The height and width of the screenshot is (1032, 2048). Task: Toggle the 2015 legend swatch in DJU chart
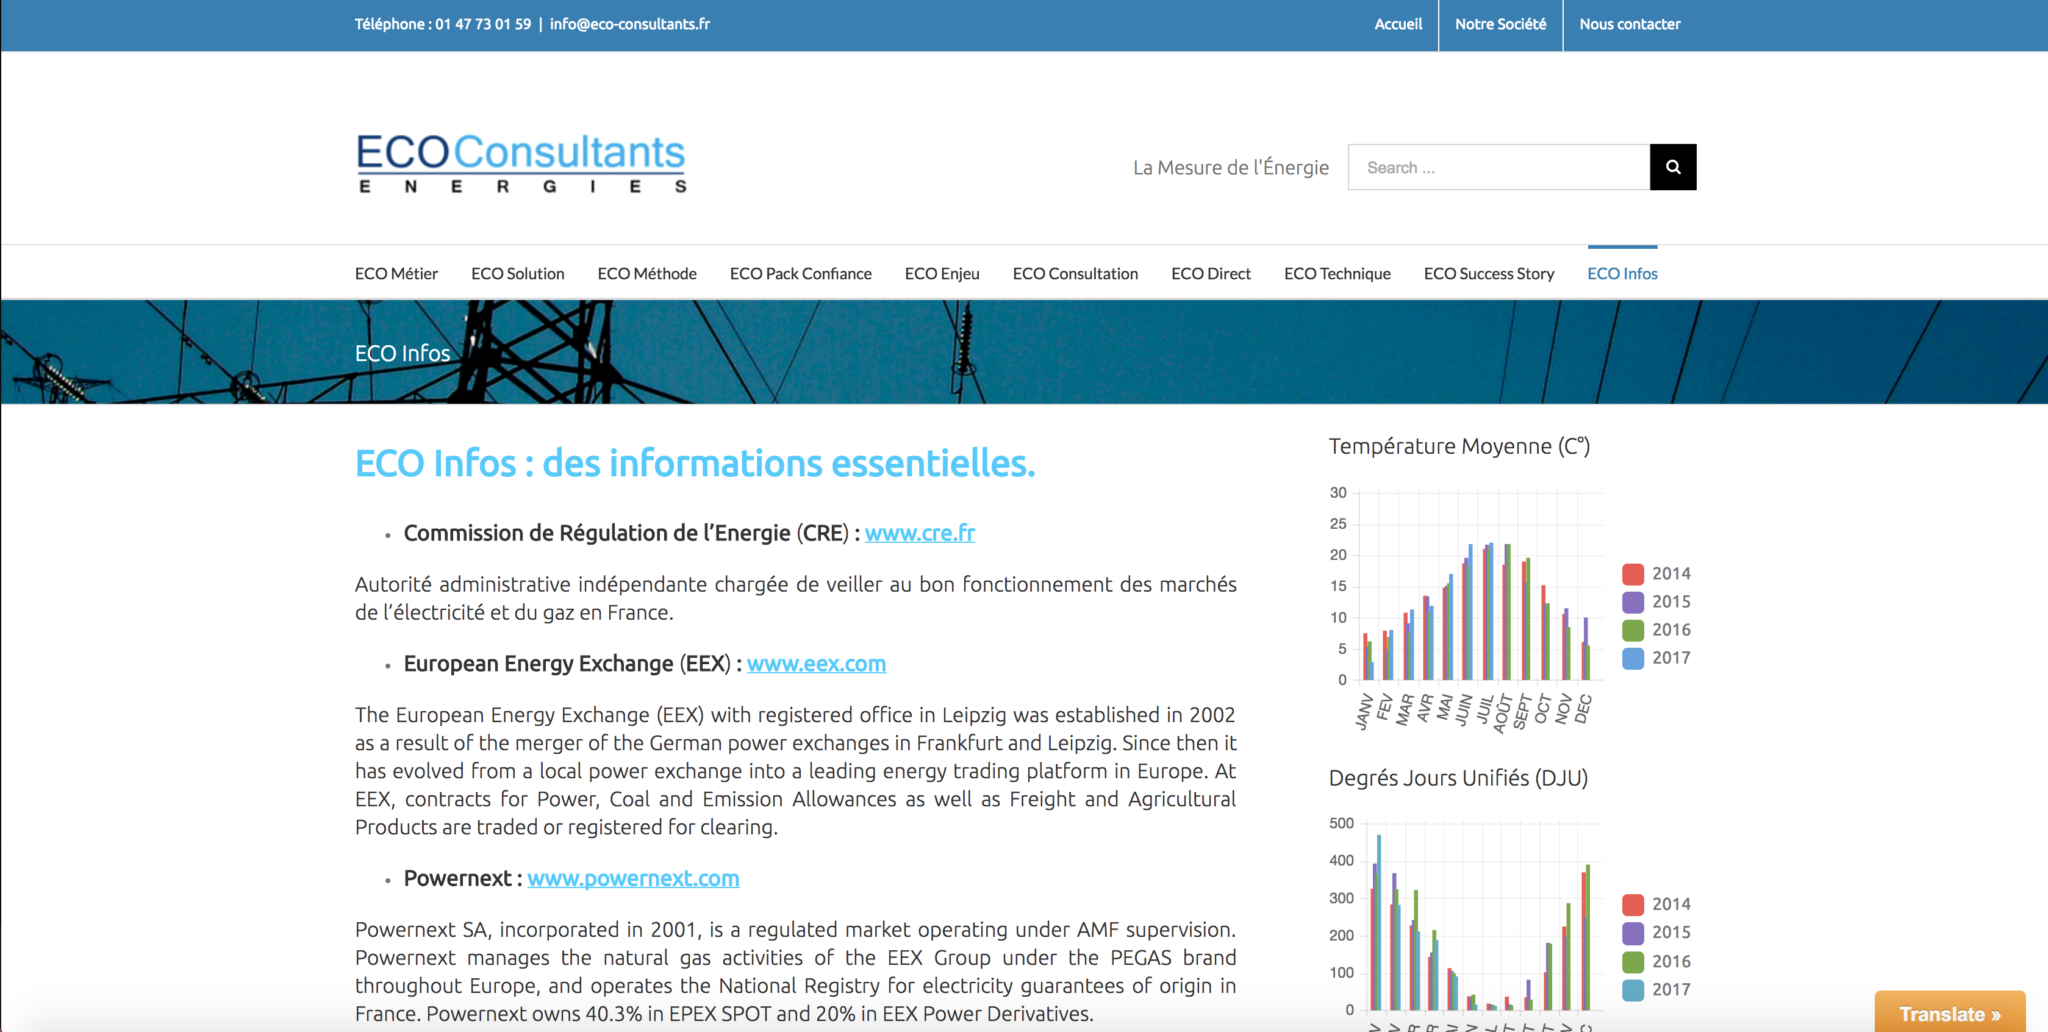click(x=1633, y=933)
